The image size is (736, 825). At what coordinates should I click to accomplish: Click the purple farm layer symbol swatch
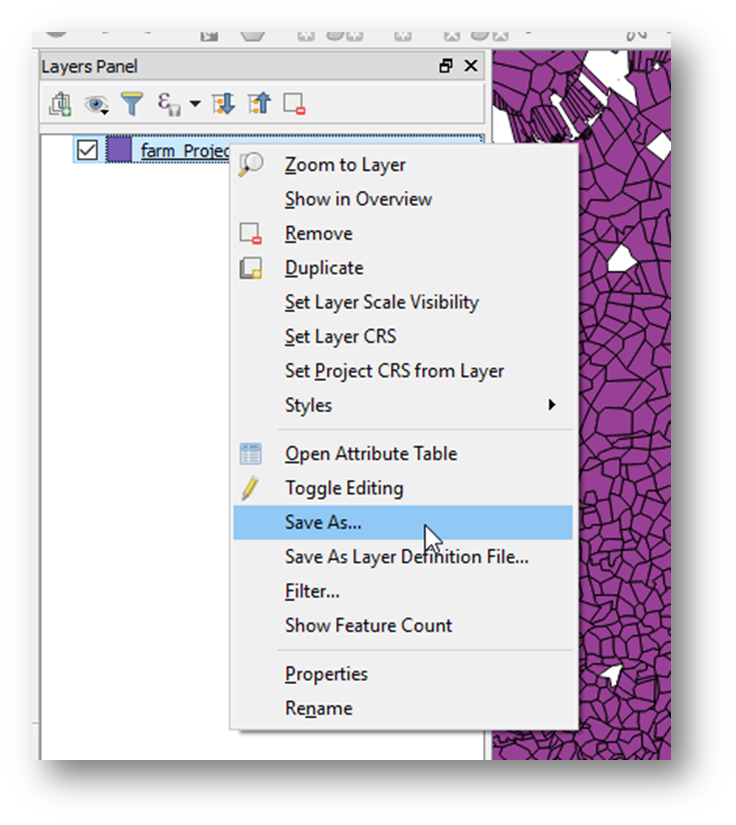[x=119, y=150]
